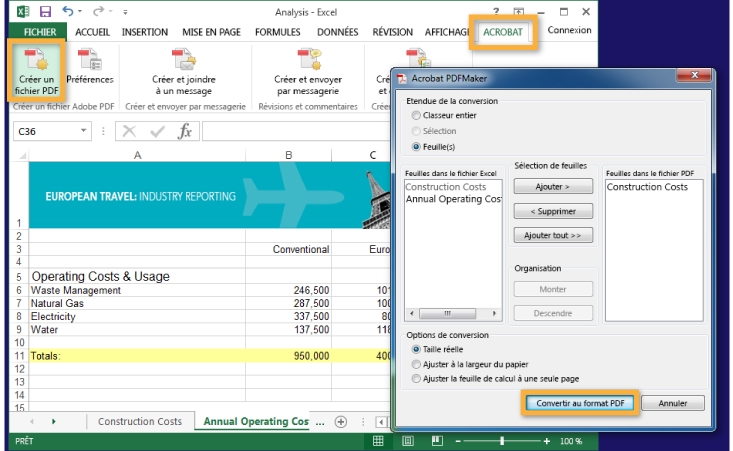The width and height of the screenshot is (733, 451).
Task: Click the Excel application logo icon
Action: 22,11
